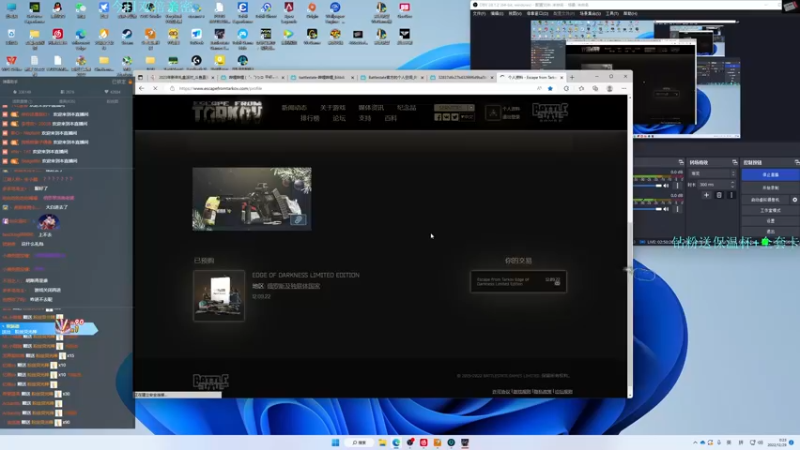Click the blue favorites star in address bar
800x450 pixels.
pyautogui.click(x=551, y=88)
